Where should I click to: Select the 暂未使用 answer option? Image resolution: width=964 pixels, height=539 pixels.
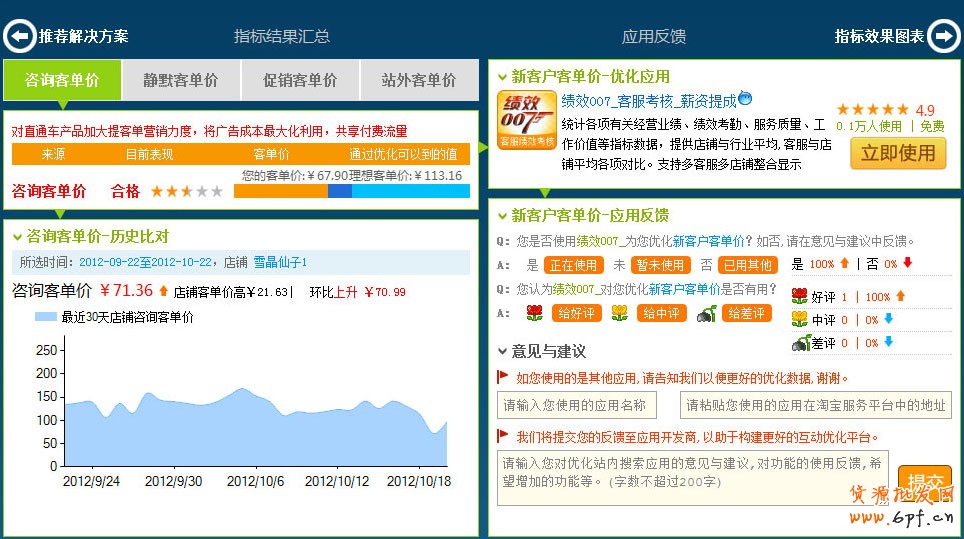[660, 265]
